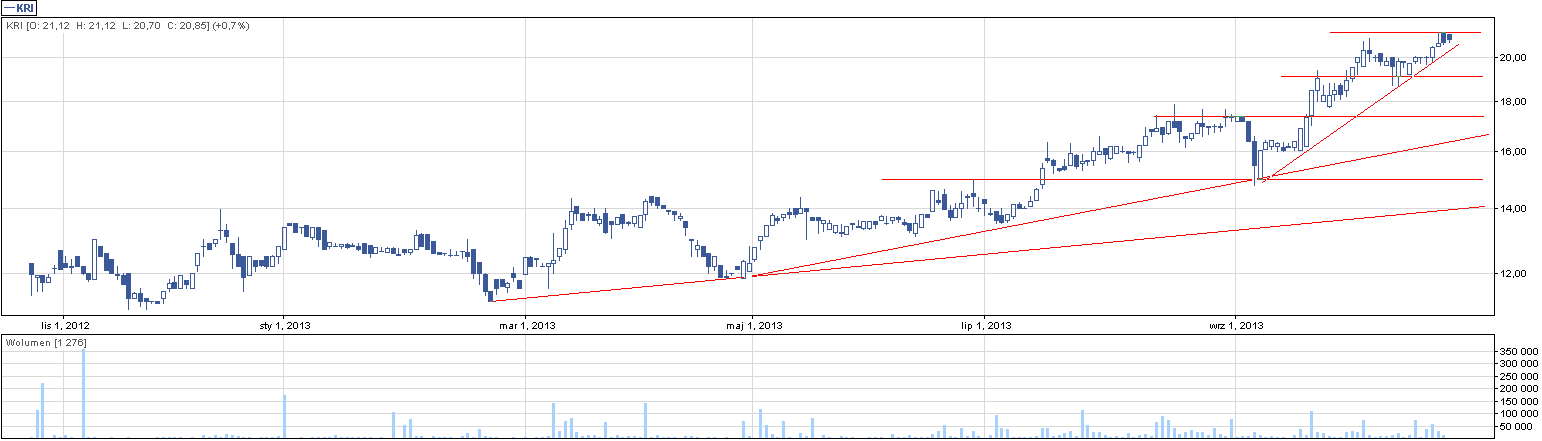The image size is (1542, 441).
Task: Click the 12,00 price axis label
Action: click(1512, 274)
